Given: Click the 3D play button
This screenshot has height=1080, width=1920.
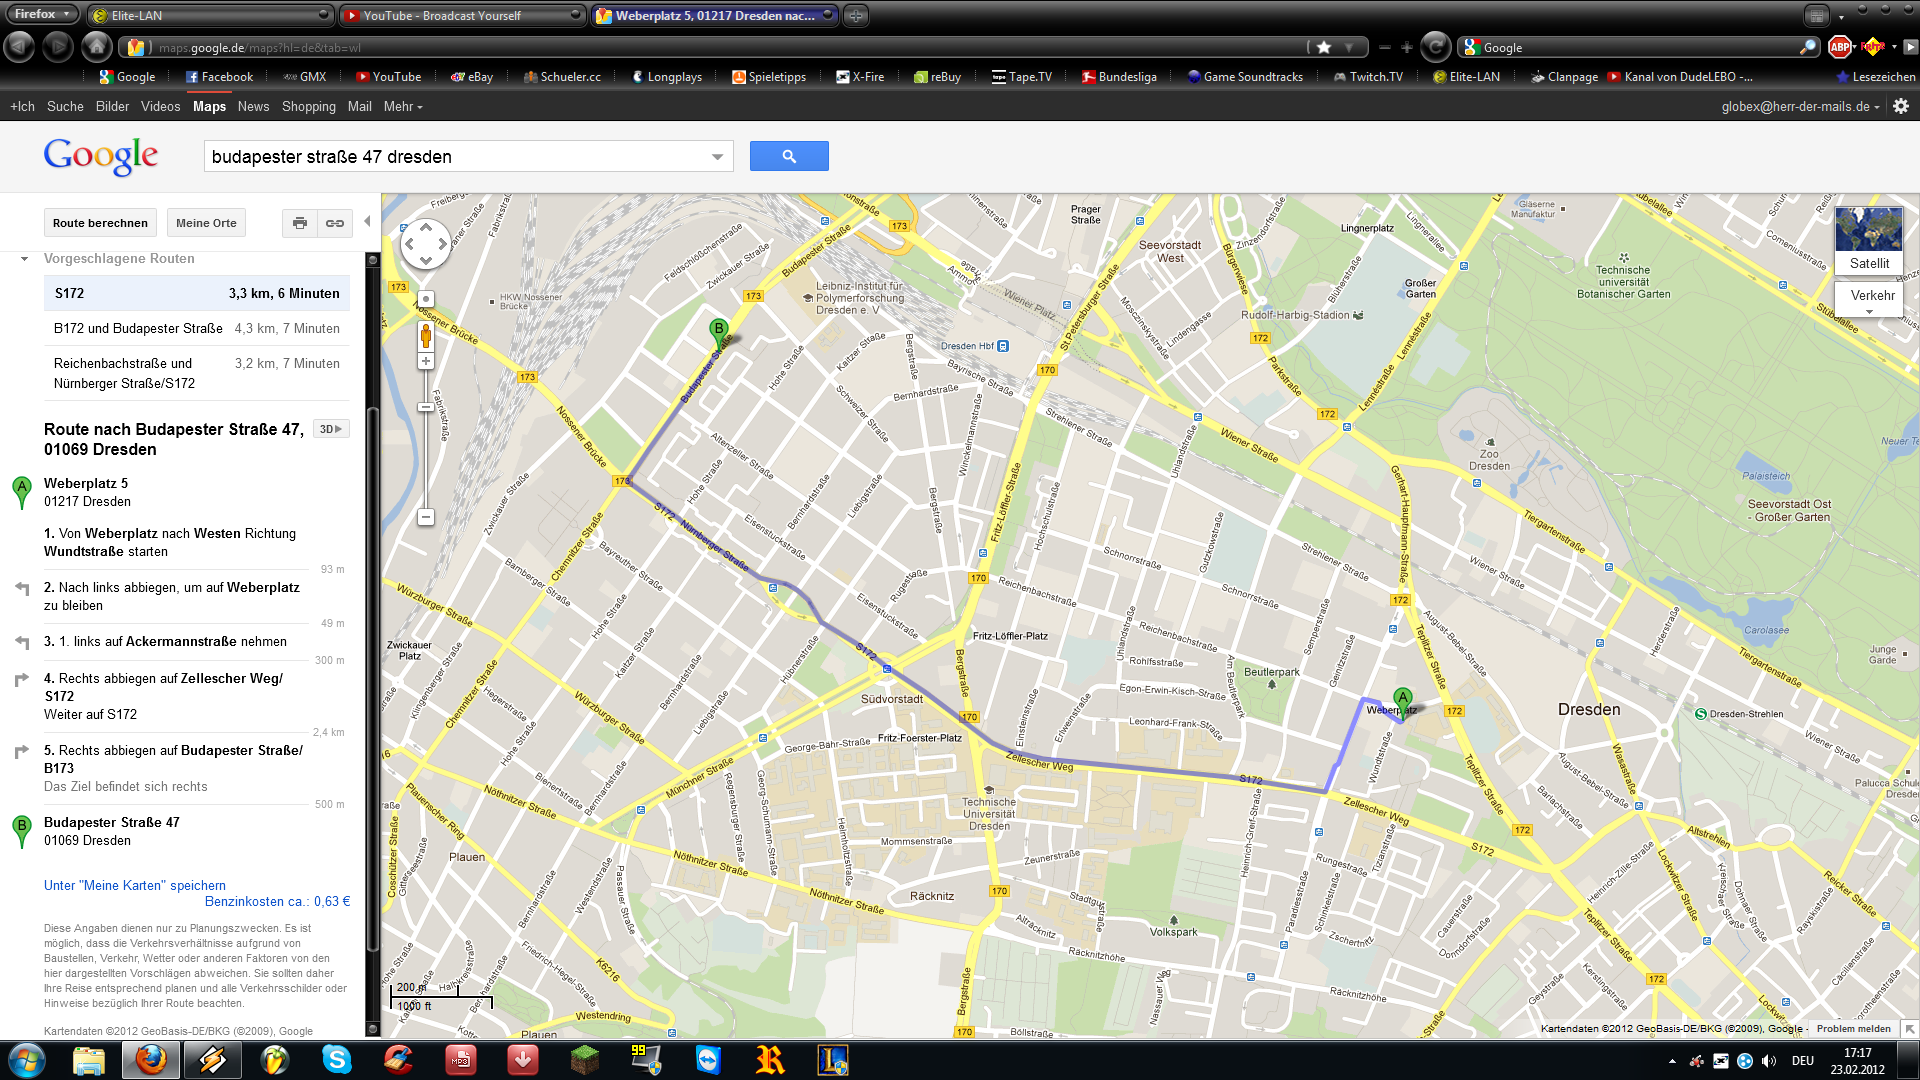Looking at the screenshot, I should tap(330, 429).
